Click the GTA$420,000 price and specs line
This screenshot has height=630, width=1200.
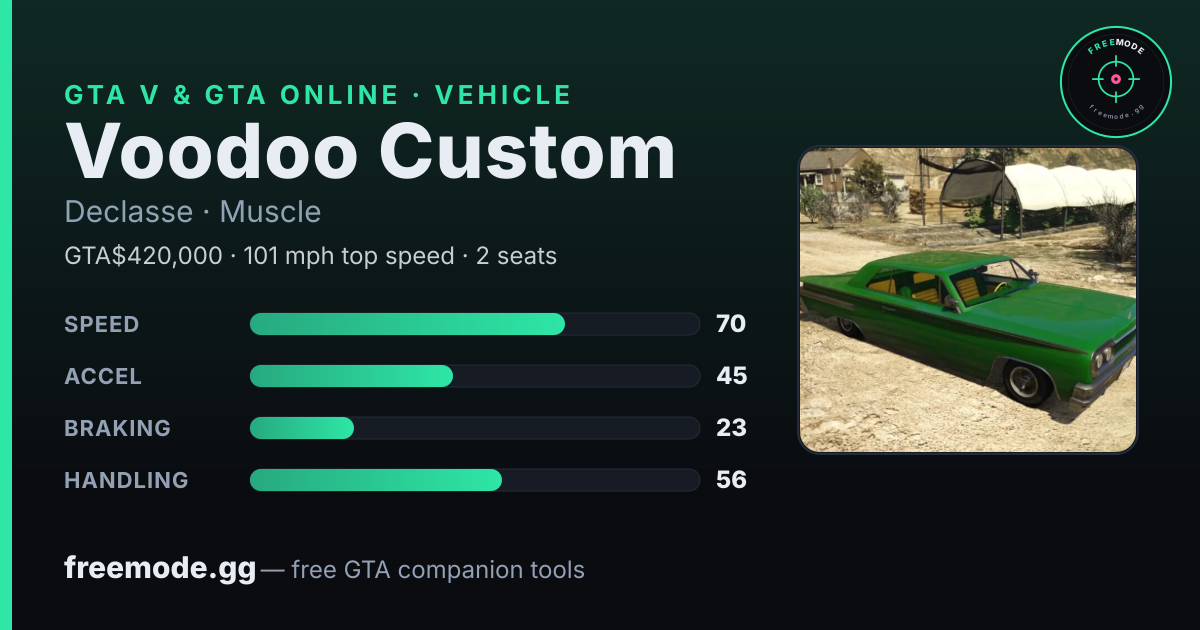coord(311,256)
